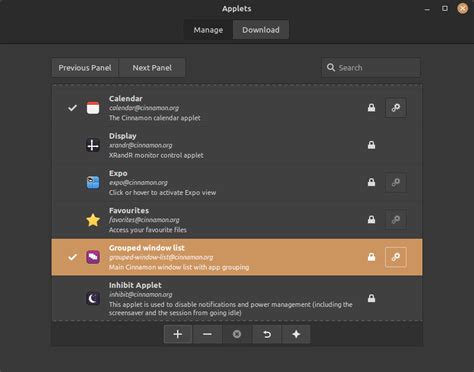Screen dimensions: 474x372
Task: Click the Expo applet icon
Action: [x=93, y=183]
